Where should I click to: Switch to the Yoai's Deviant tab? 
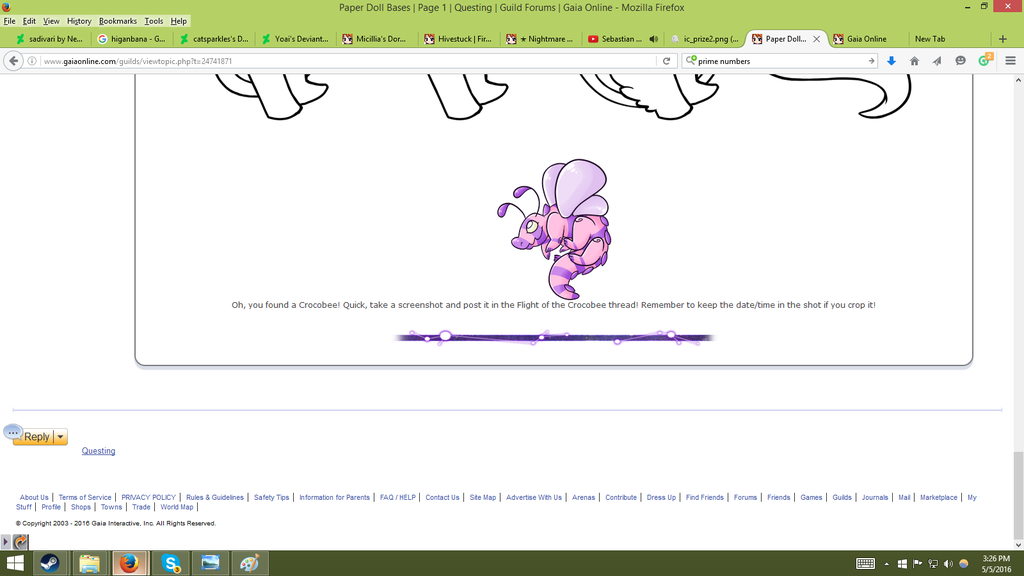pos(295,39)
